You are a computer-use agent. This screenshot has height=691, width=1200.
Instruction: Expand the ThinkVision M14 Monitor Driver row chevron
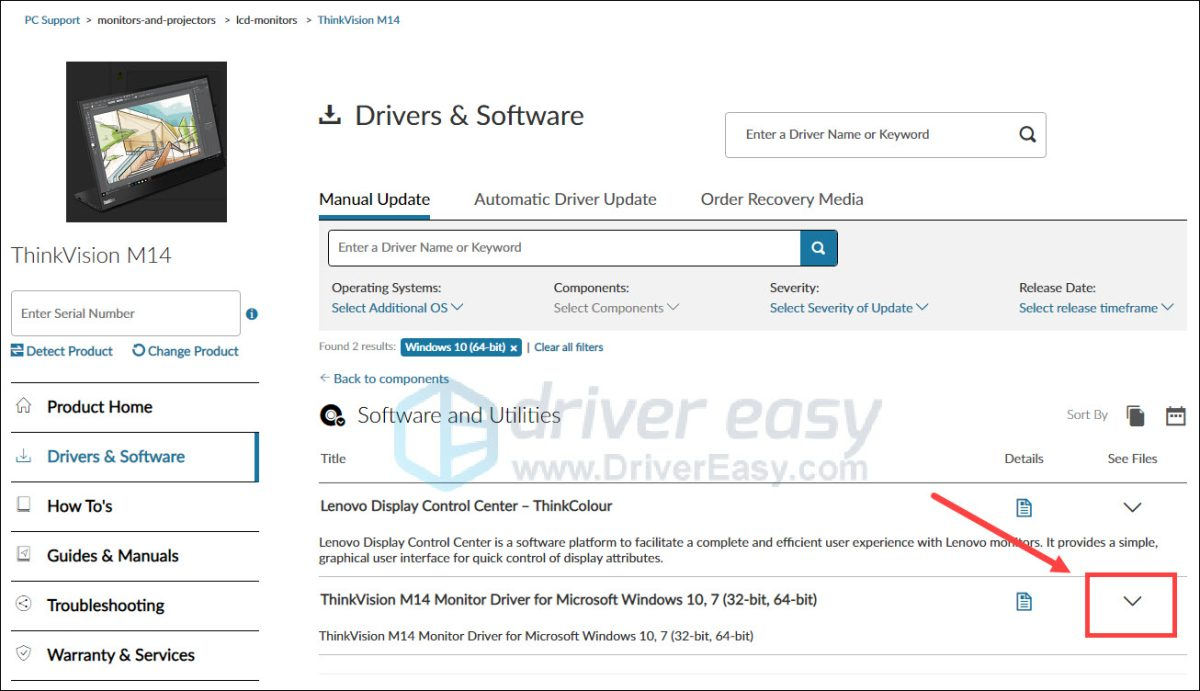point(1131,601)
